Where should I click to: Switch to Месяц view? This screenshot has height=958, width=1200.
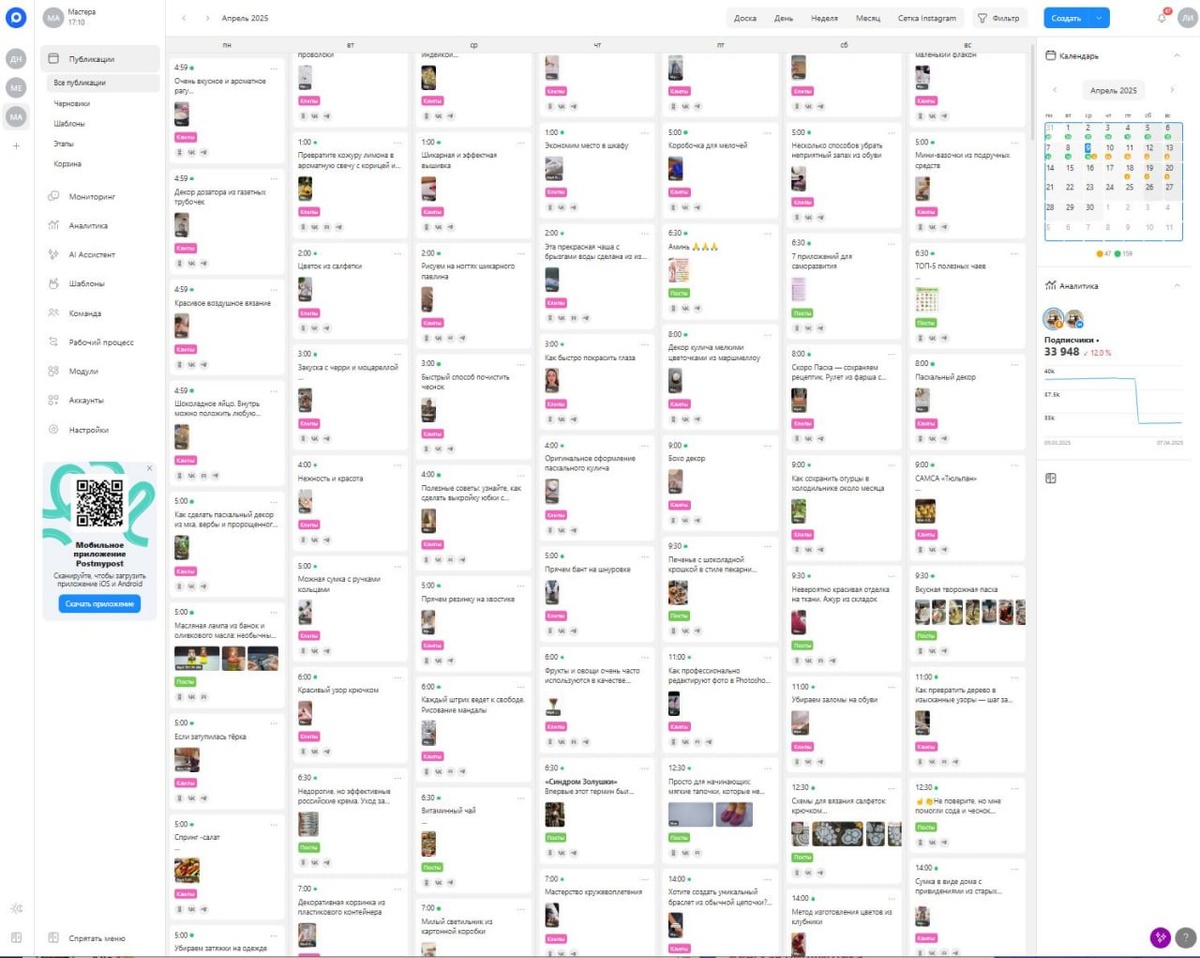tap(868, 18)
